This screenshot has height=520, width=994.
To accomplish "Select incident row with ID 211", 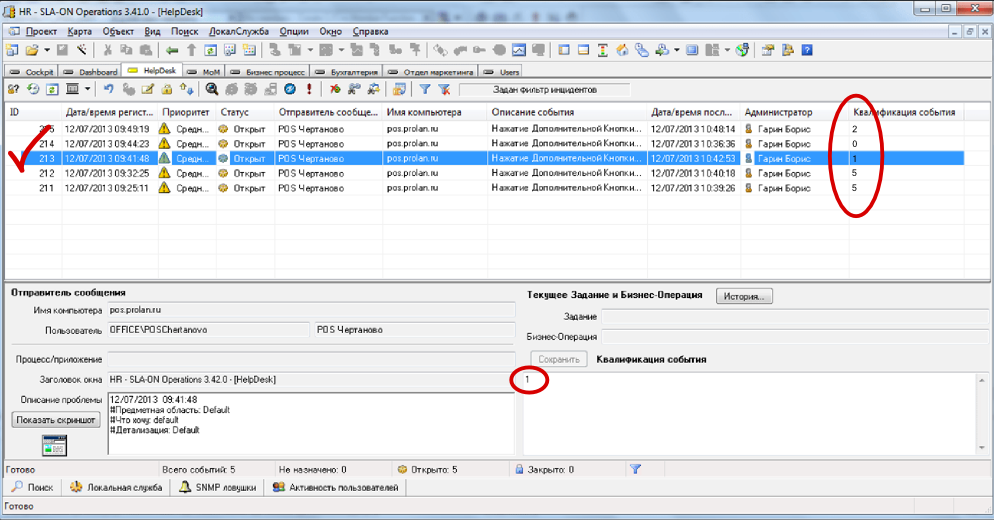I will (x=485, y=188).
